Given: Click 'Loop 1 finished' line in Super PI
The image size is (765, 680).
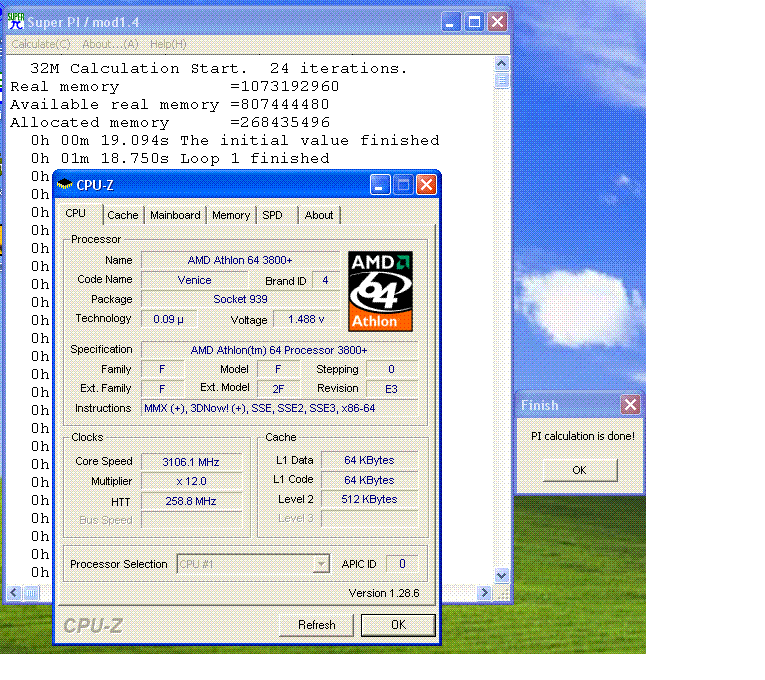Looking at the screenshot, I should 181,159.
